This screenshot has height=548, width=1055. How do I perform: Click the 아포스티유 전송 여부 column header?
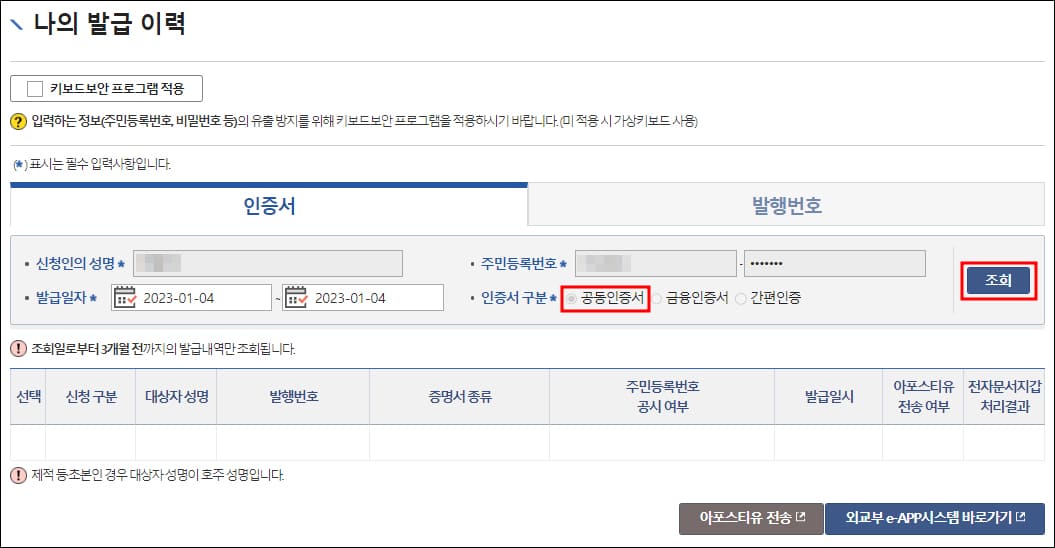coord(923,397)
